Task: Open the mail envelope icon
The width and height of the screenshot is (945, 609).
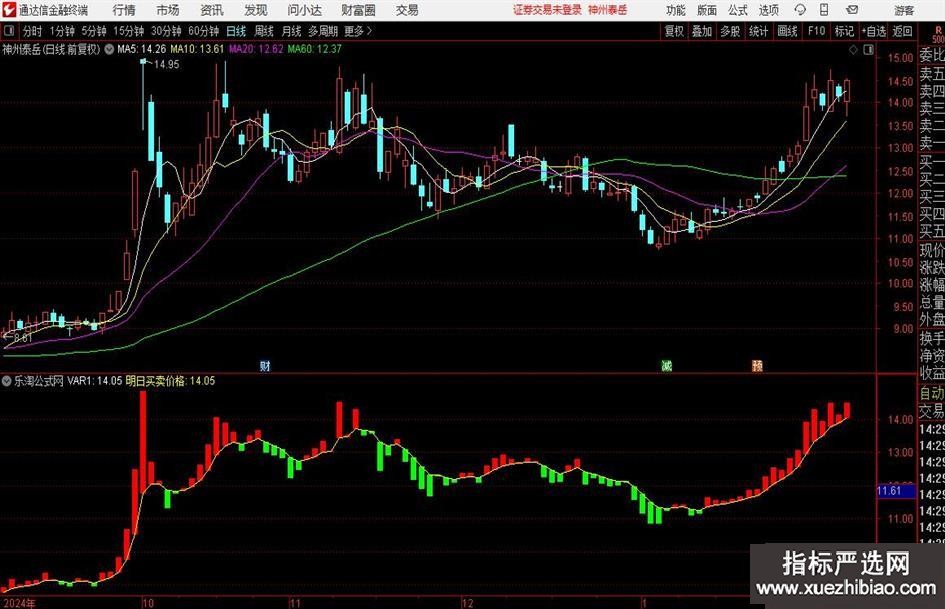Action: (852, 10)
